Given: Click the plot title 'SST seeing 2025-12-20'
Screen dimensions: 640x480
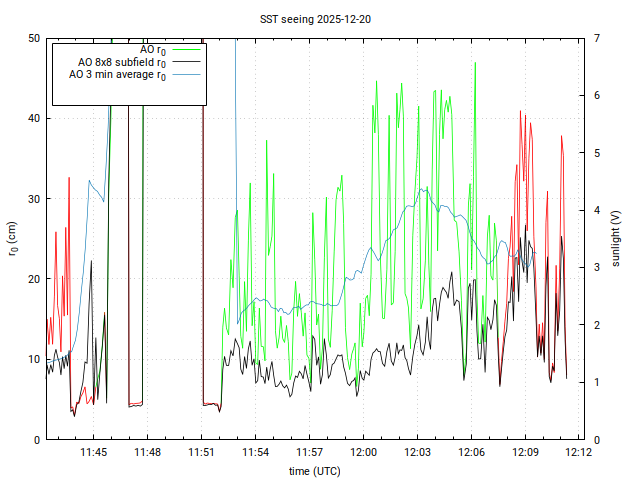Looking at the screenshot, I should pos(316,19).
